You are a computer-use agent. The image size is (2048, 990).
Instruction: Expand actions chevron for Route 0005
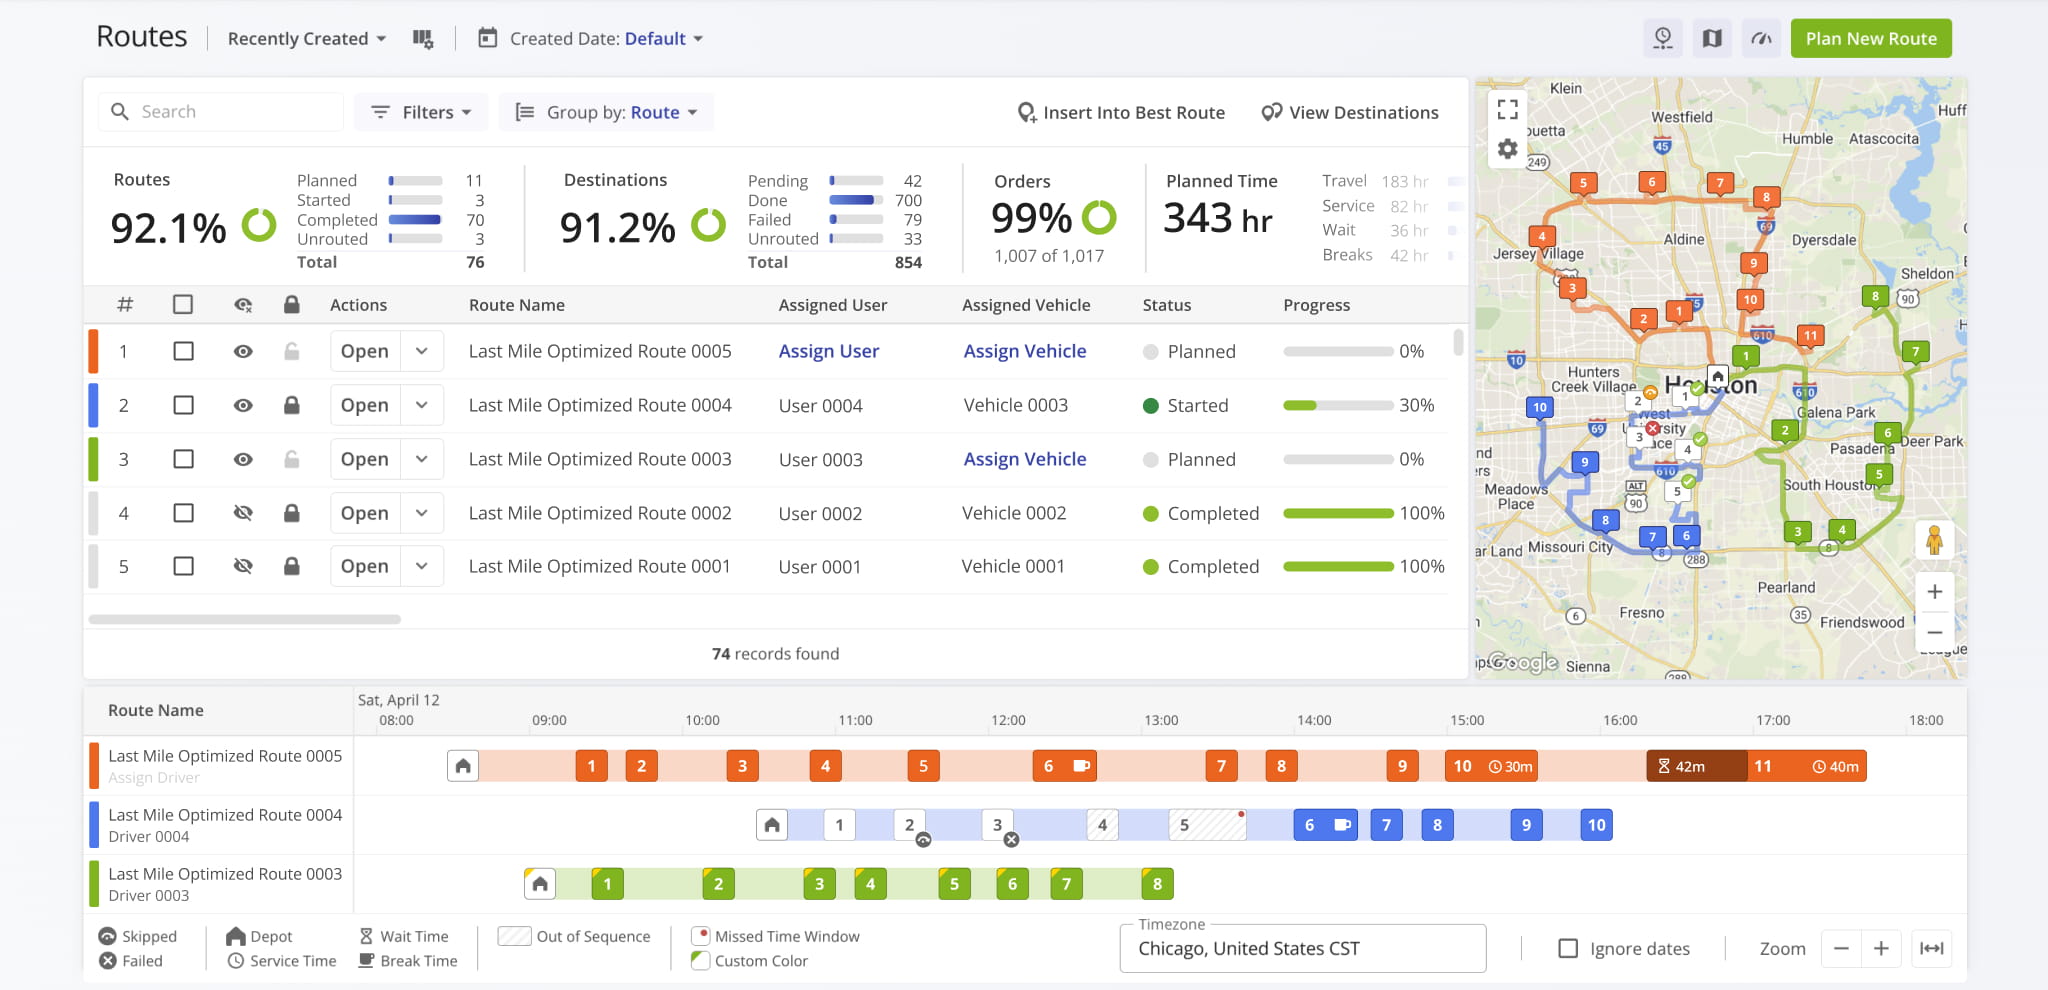[x=422, y=351]
